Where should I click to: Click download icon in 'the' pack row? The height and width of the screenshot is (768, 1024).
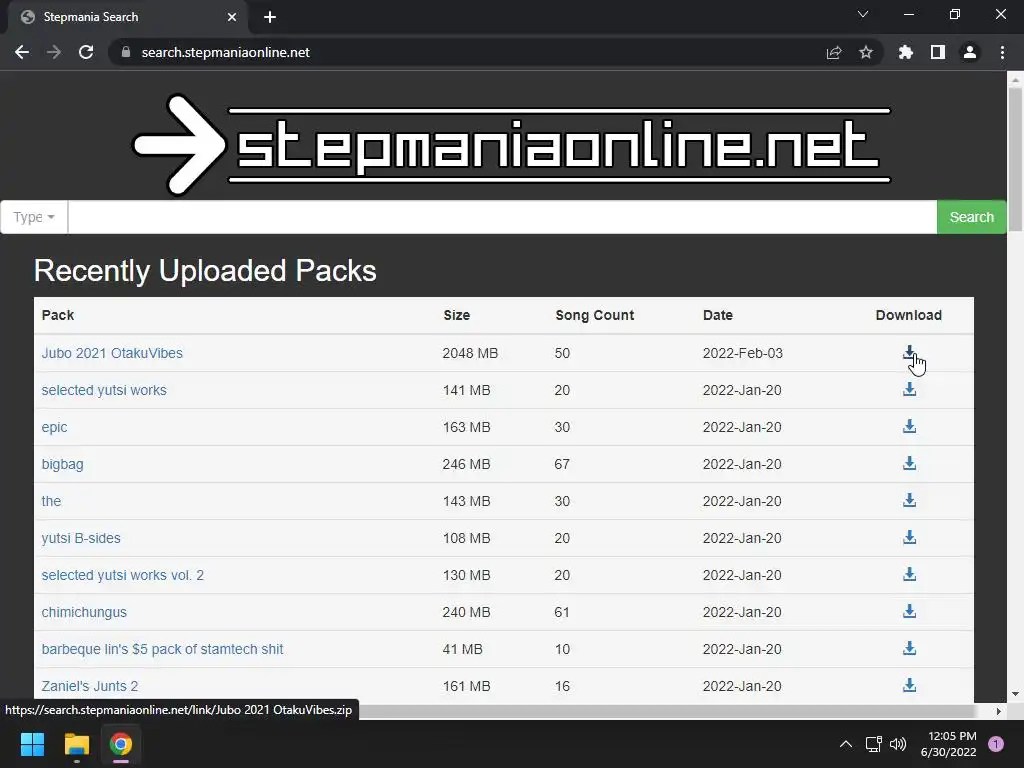[909, 500]
